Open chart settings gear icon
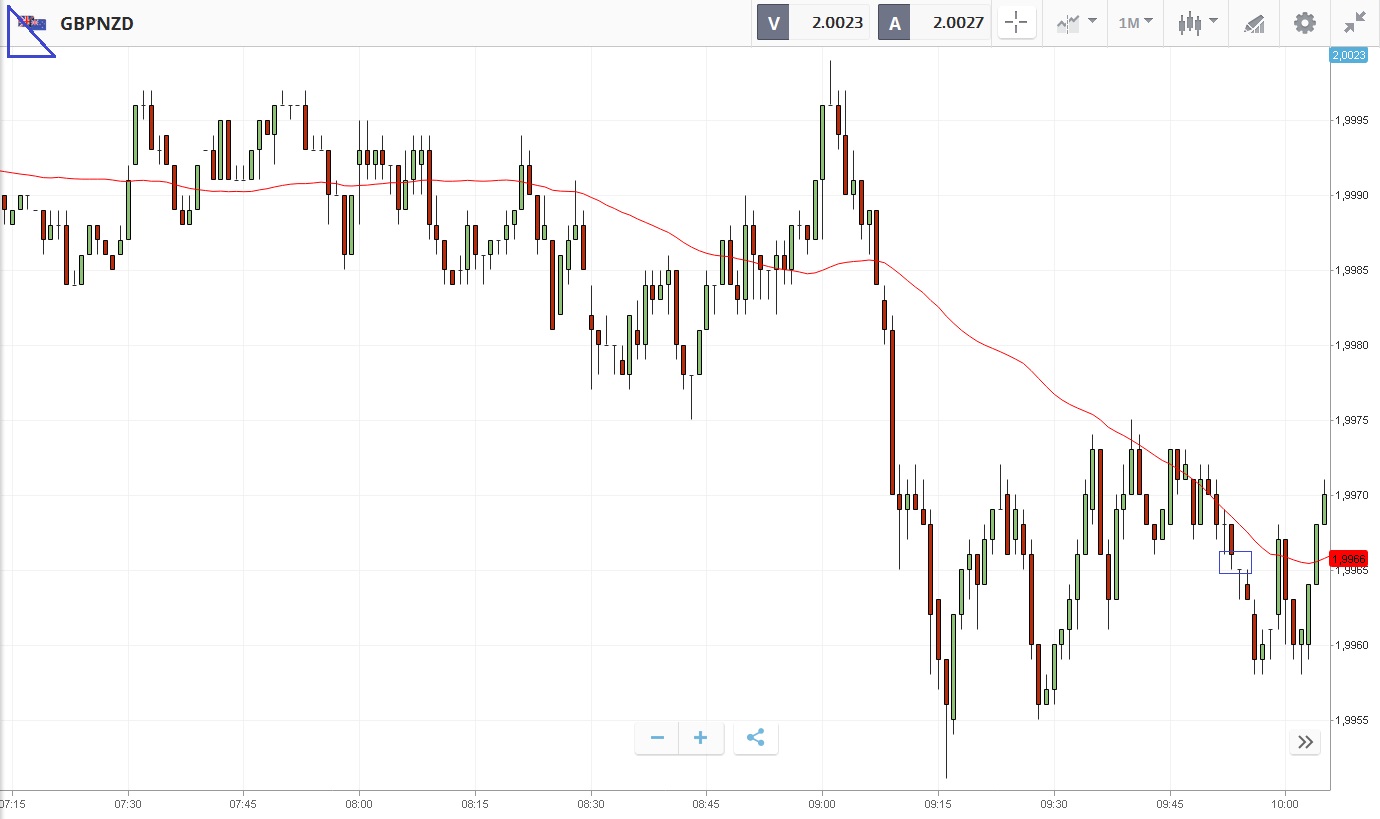Image resolution: width=1380 pixels, height=819 pixels. pyautogui.click(x=1305, y=23)
